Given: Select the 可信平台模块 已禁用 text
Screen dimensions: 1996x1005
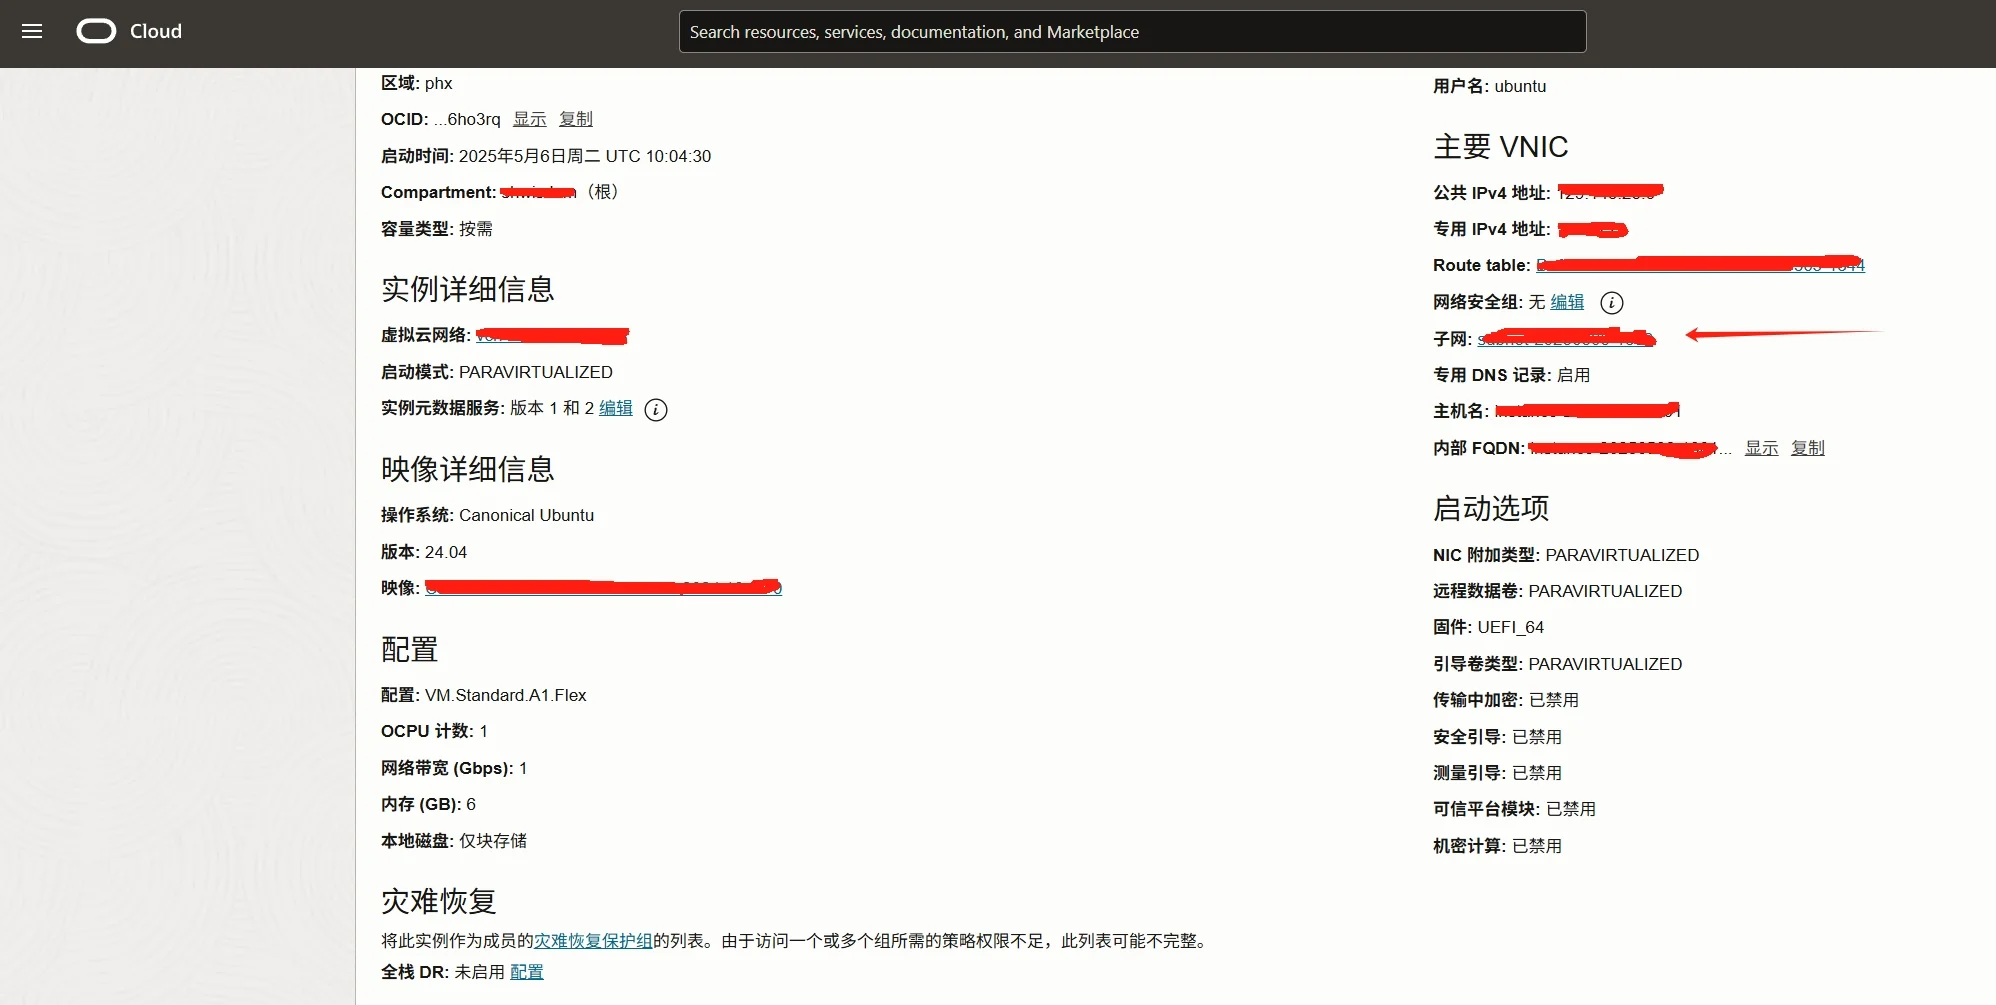Looking at the screenshot, I should (1514, 809).
